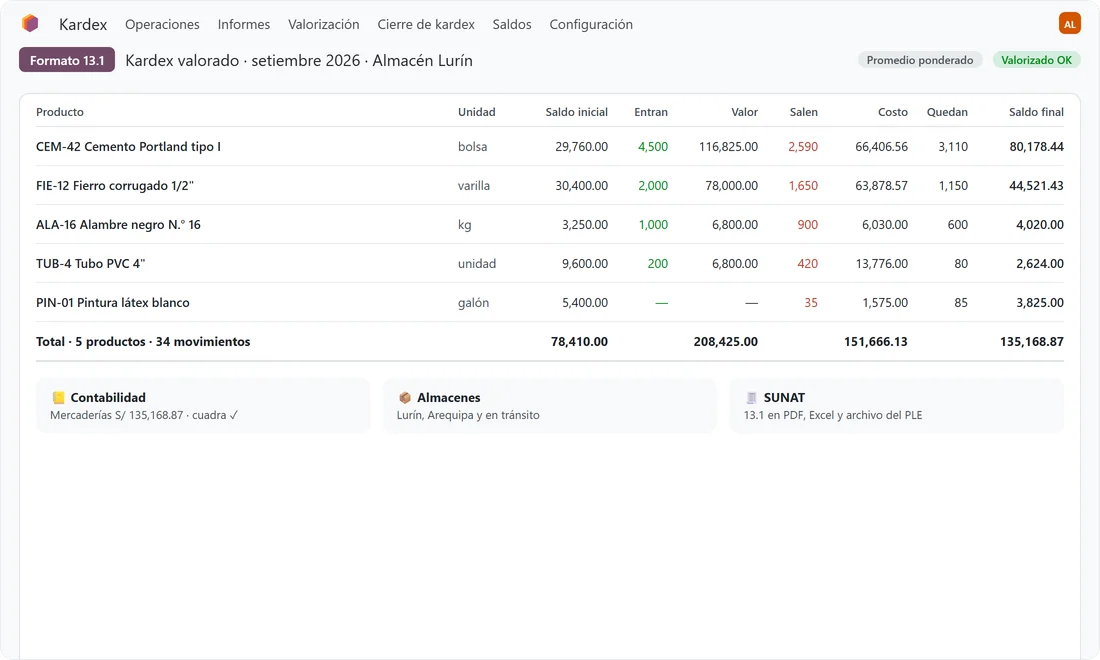Click the 13.1 en PDF, Excel text
This screenshot has height=660, width=1100.
click(x=833, y=415)
